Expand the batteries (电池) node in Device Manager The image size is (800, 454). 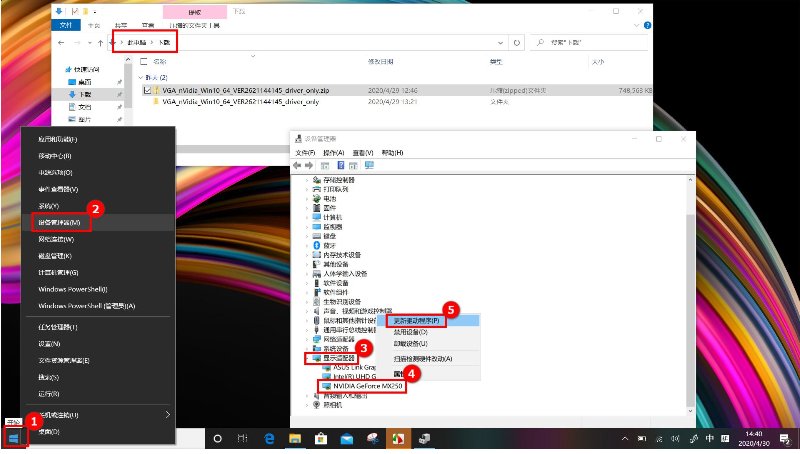[307, 198]
